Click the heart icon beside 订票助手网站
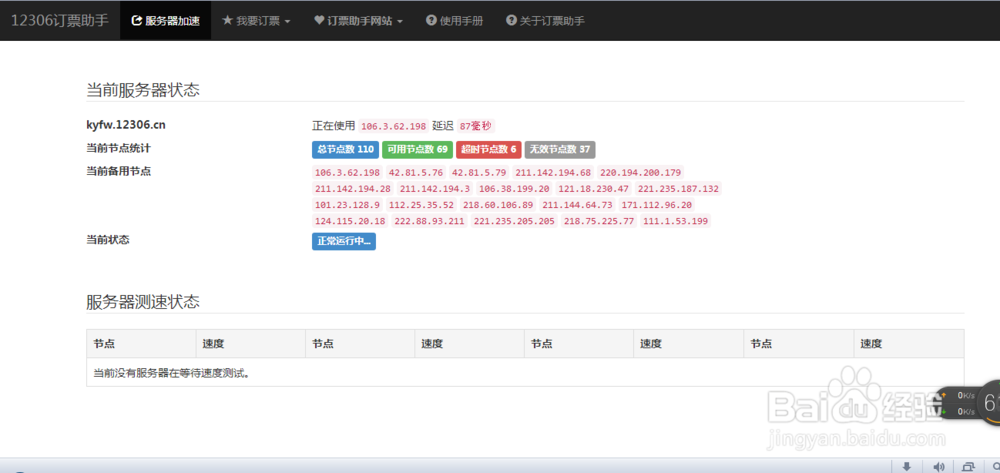 tap(320, 20)
